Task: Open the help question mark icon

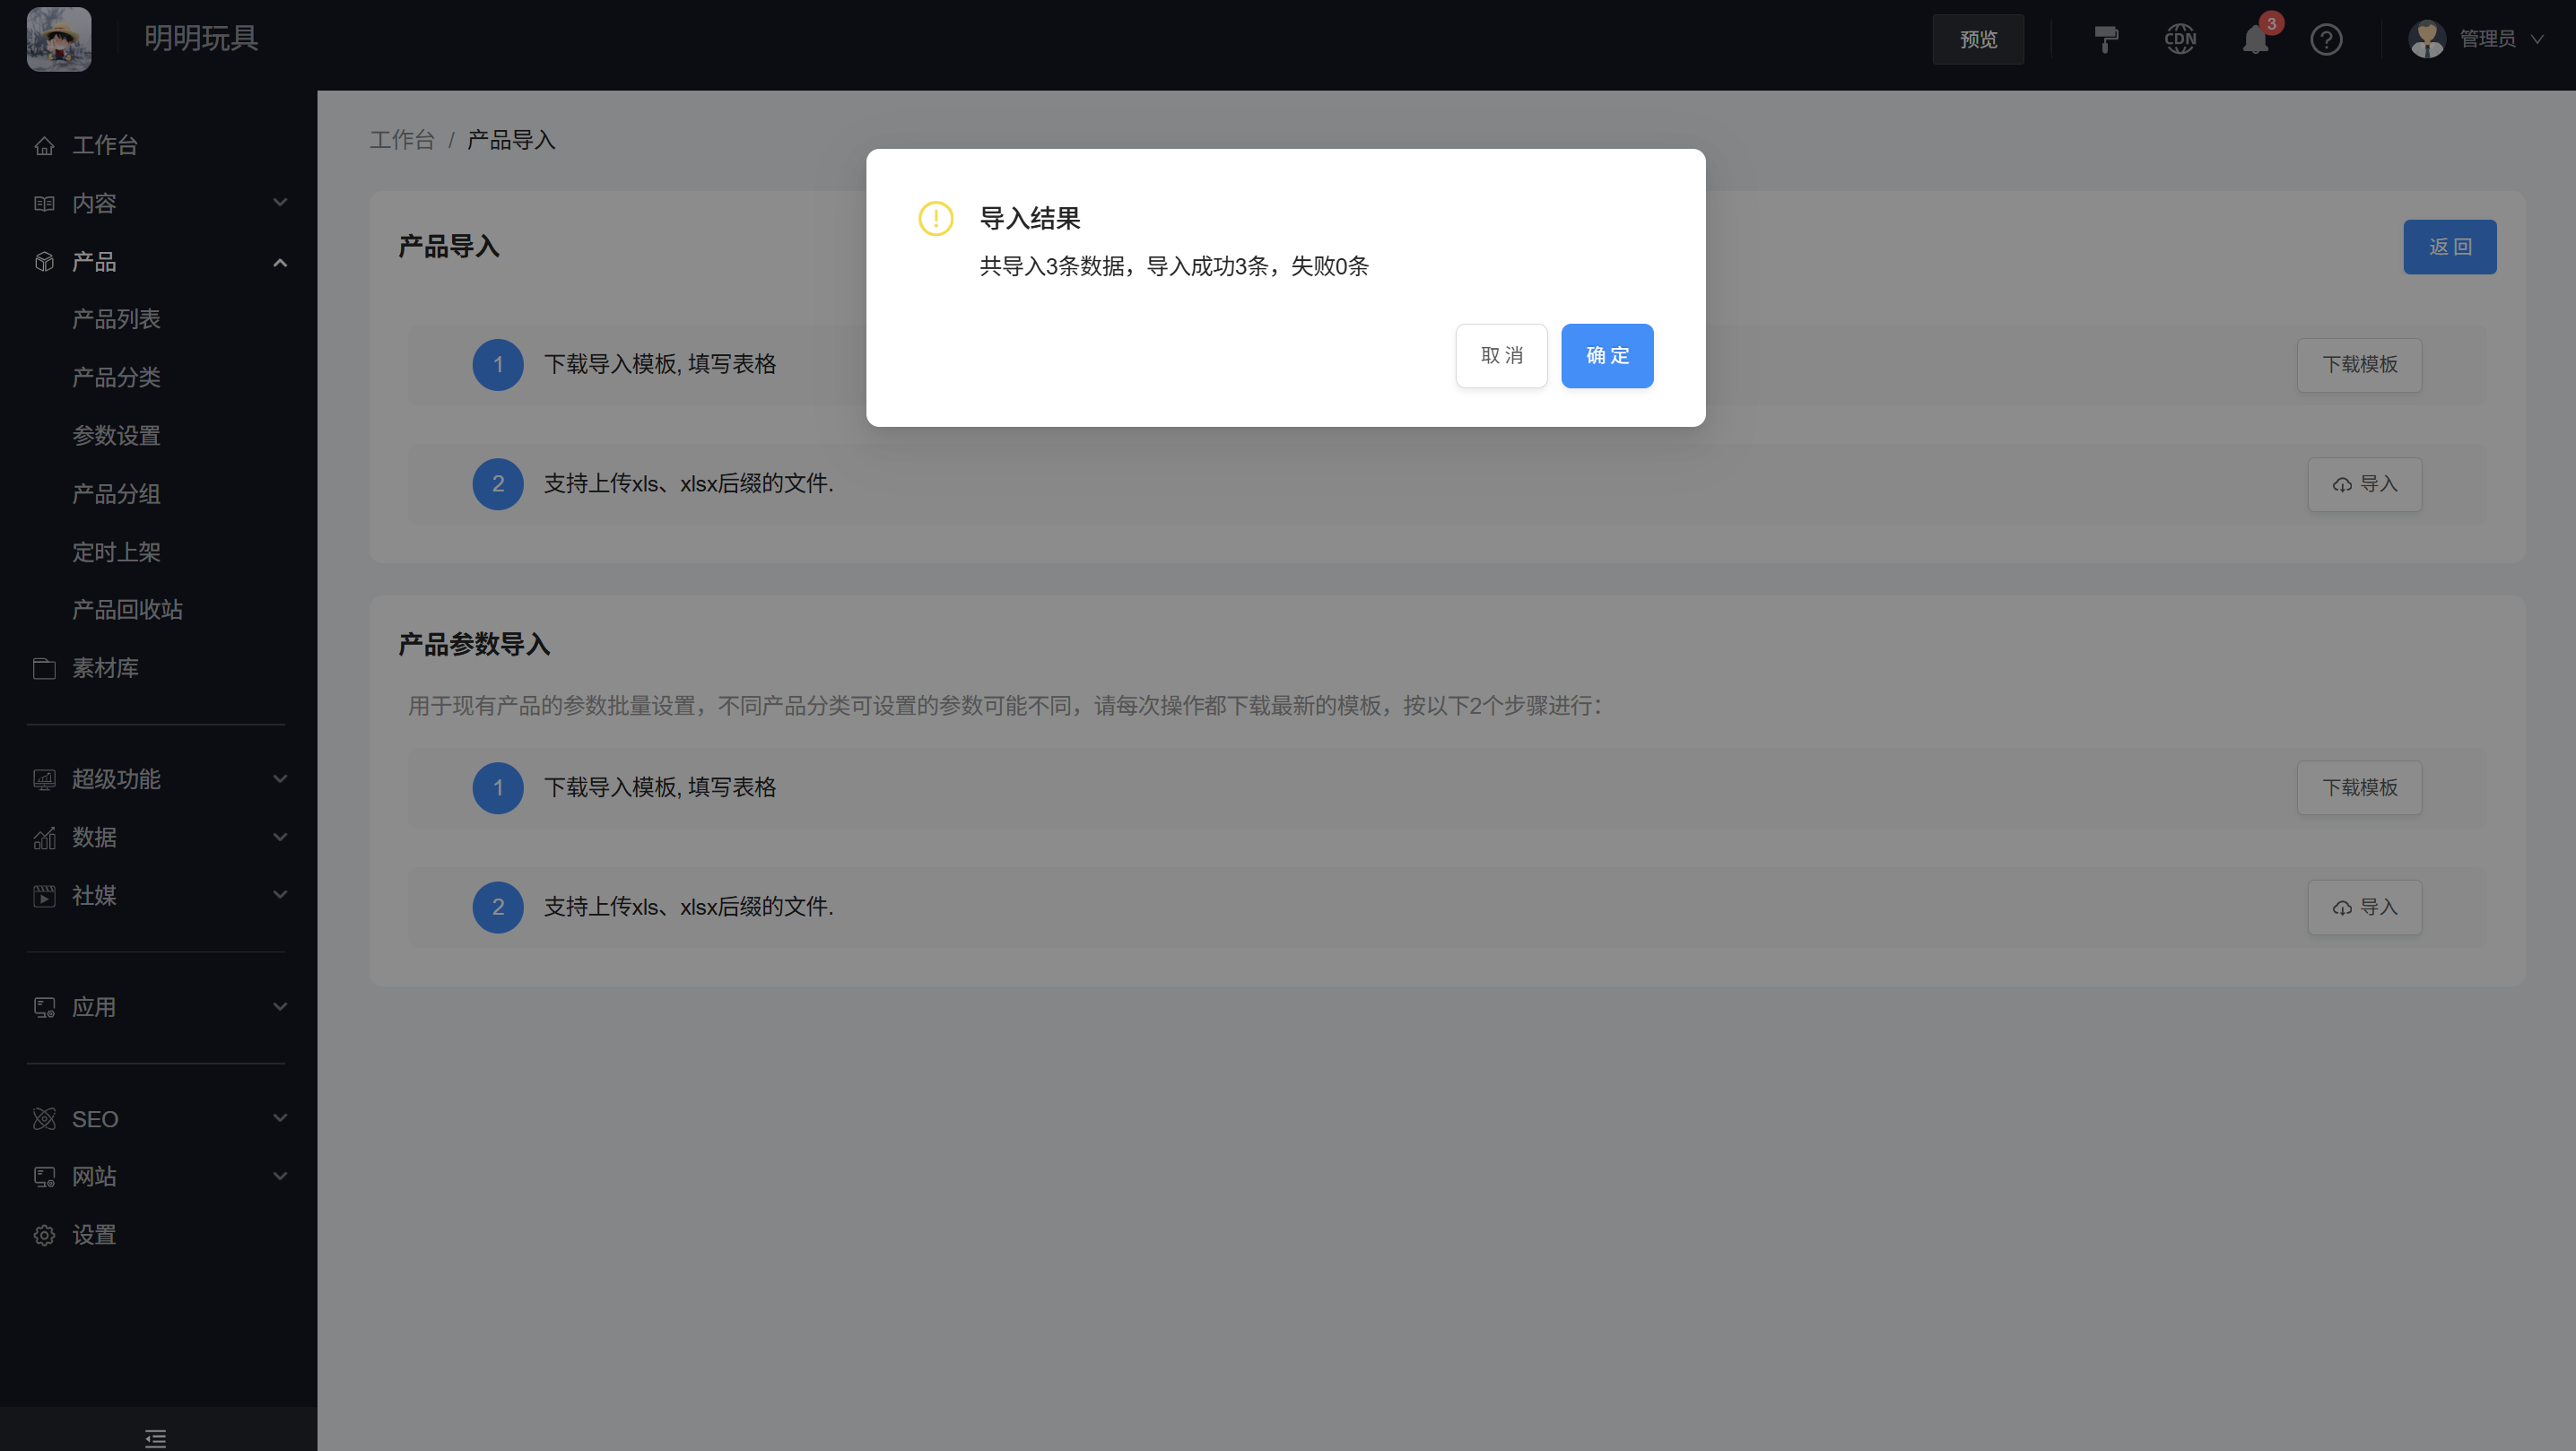Action: tap(2327, 40)
